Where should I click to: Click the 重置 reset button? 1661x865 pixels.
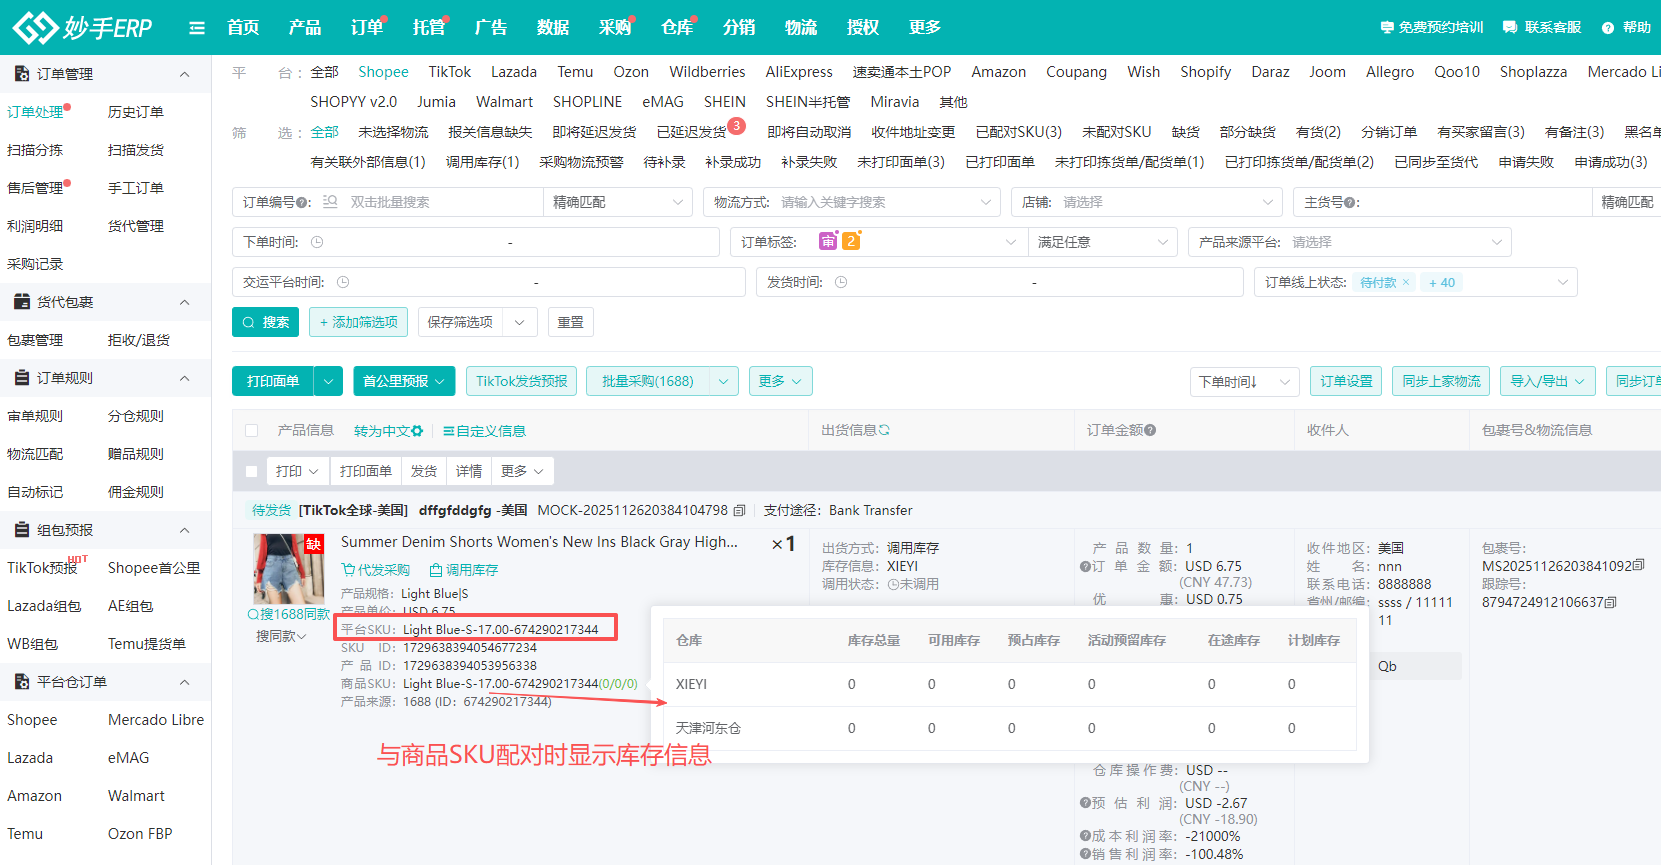click(x=571, y=322)
